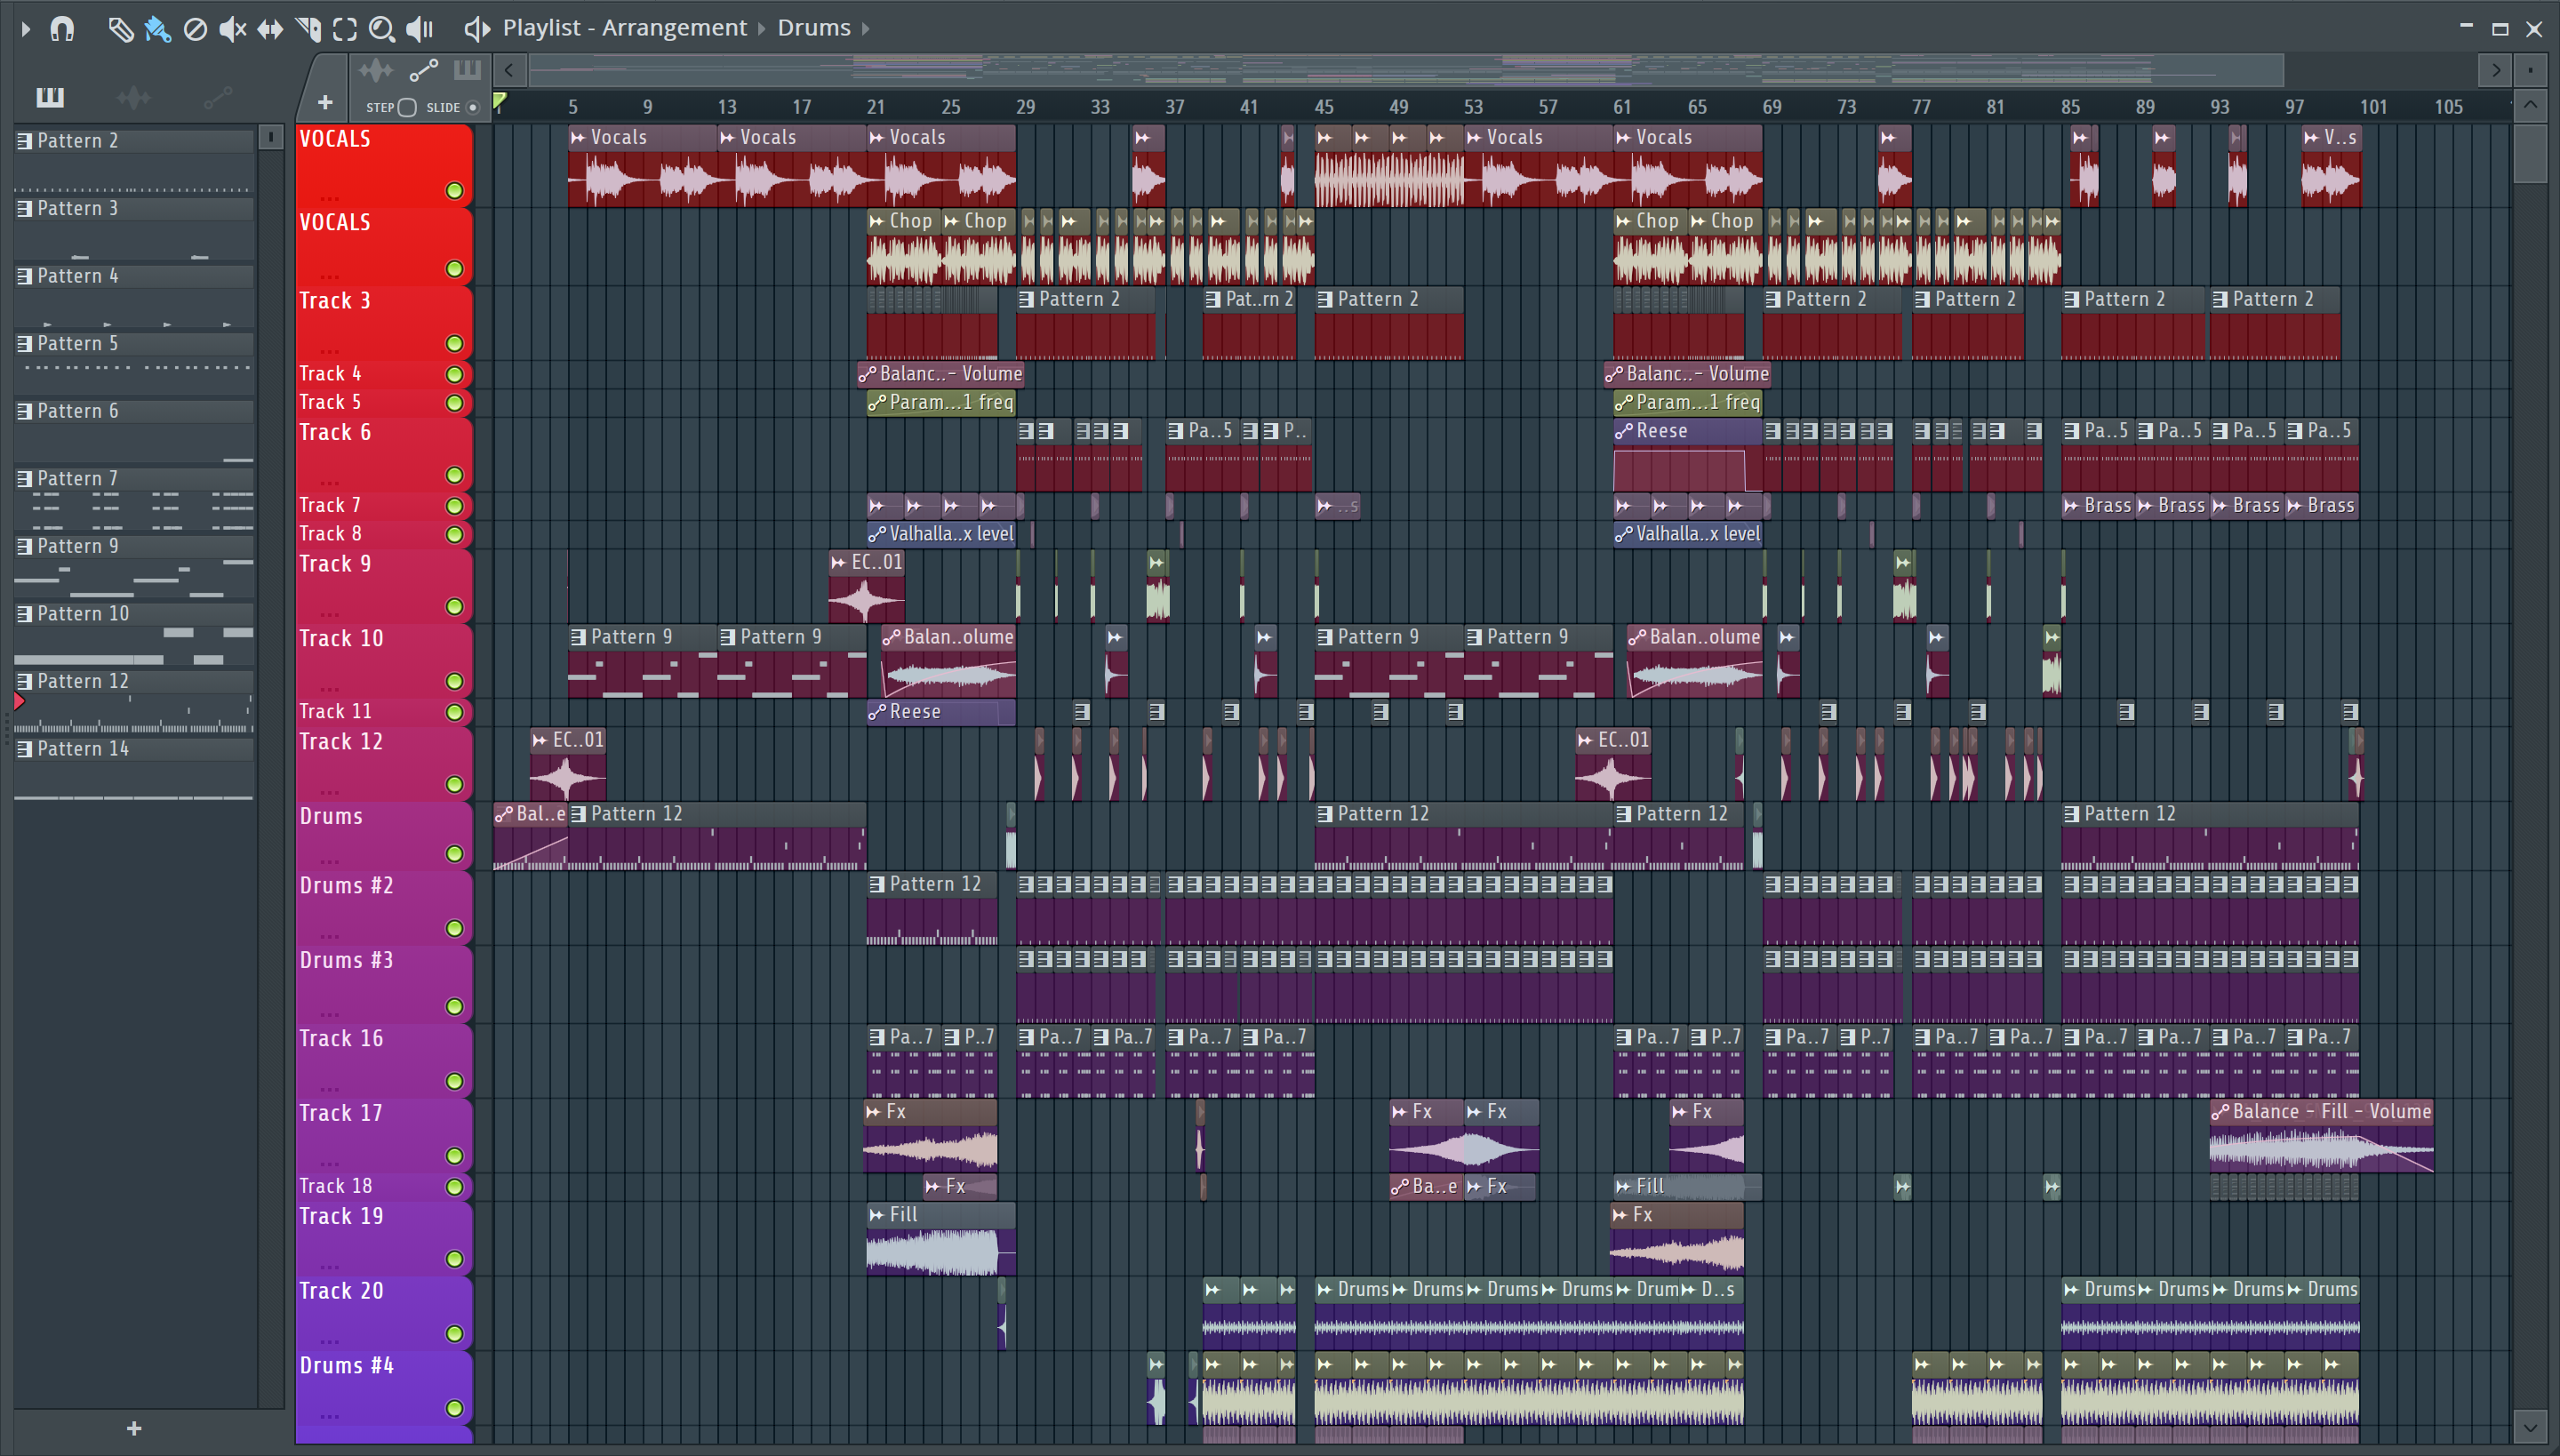Mute Track 3 with green switch
This screenshot has width=2560, height=1456.
[x=454, y=343]
